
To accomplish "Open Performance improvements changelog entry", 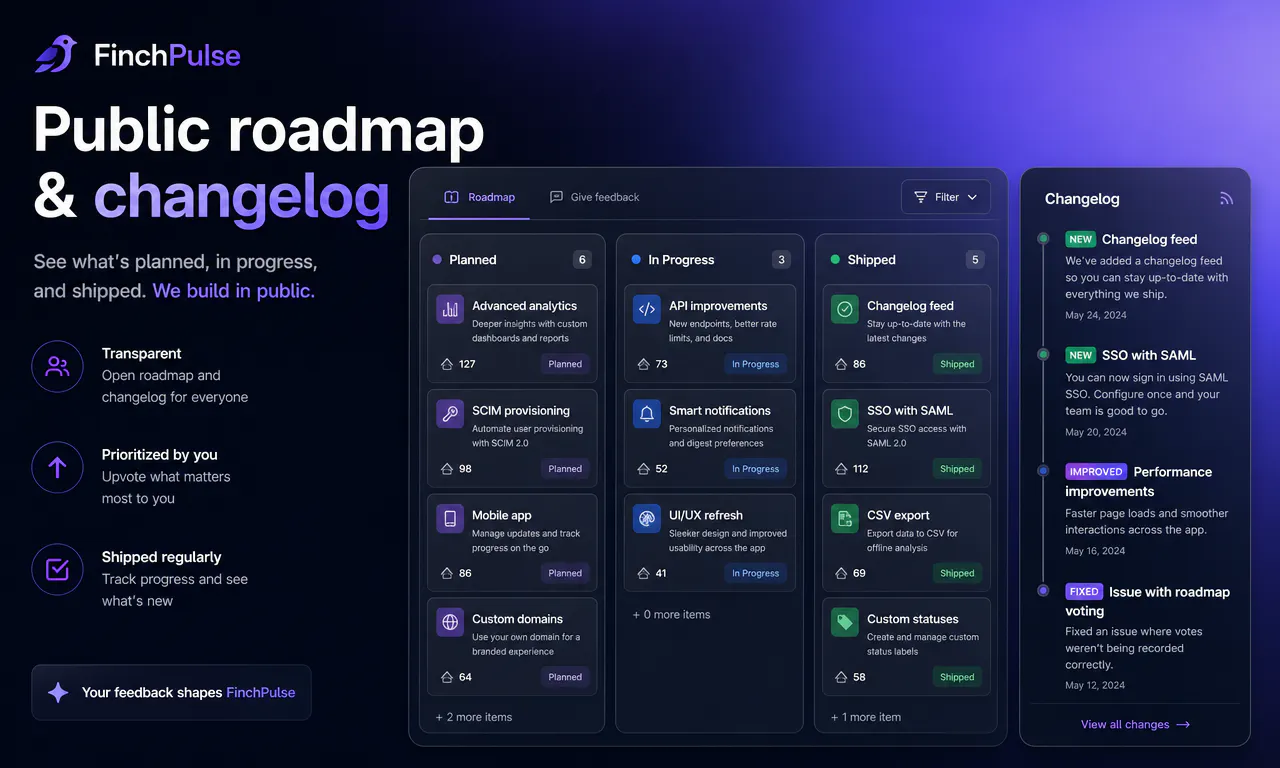I will pos(1139,481).
